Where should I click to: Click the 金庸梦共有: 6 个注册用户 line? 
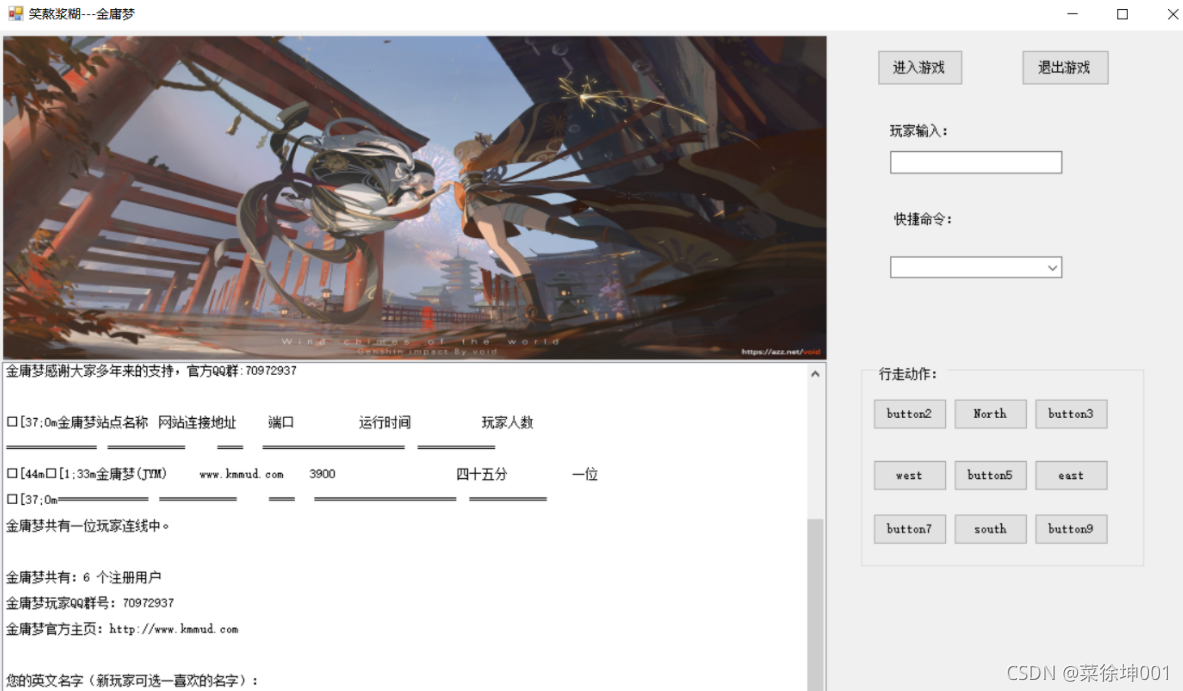tap(84, 577)
